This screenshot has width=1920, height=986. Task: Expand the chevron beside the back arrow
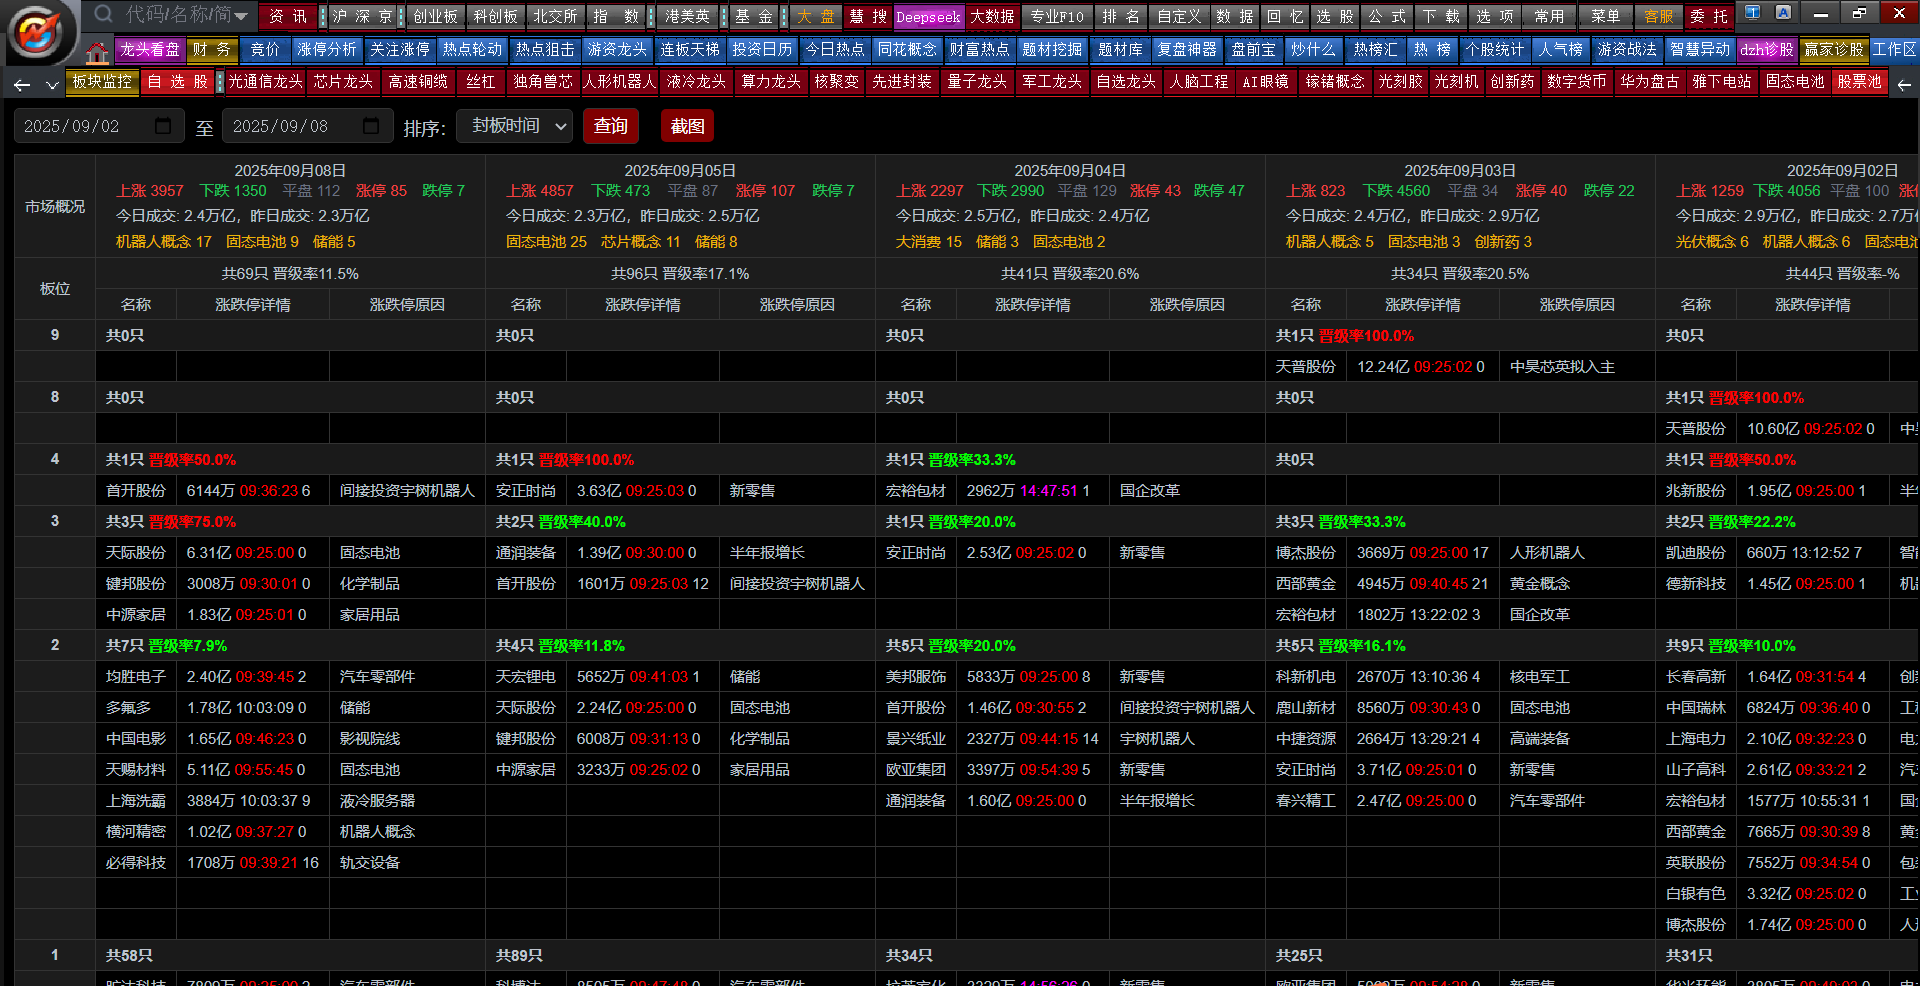(51, 86)
